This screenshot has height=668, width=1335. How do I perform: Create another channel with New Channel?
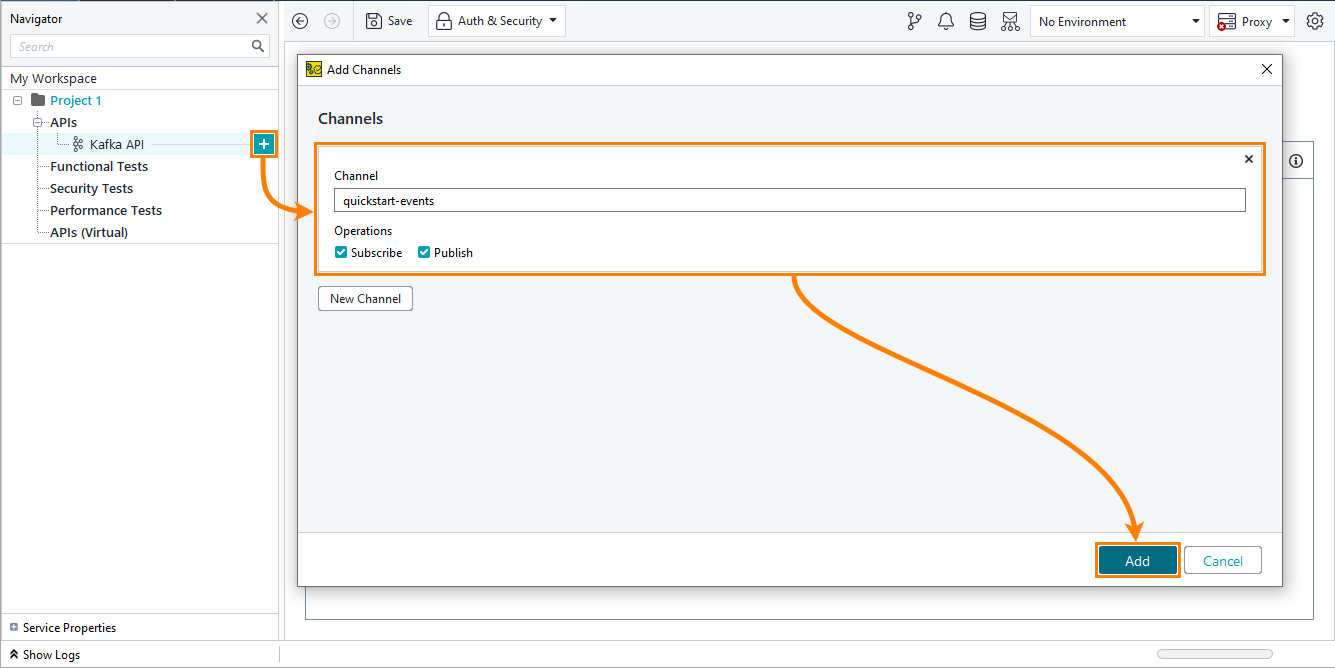coord(365,298)
